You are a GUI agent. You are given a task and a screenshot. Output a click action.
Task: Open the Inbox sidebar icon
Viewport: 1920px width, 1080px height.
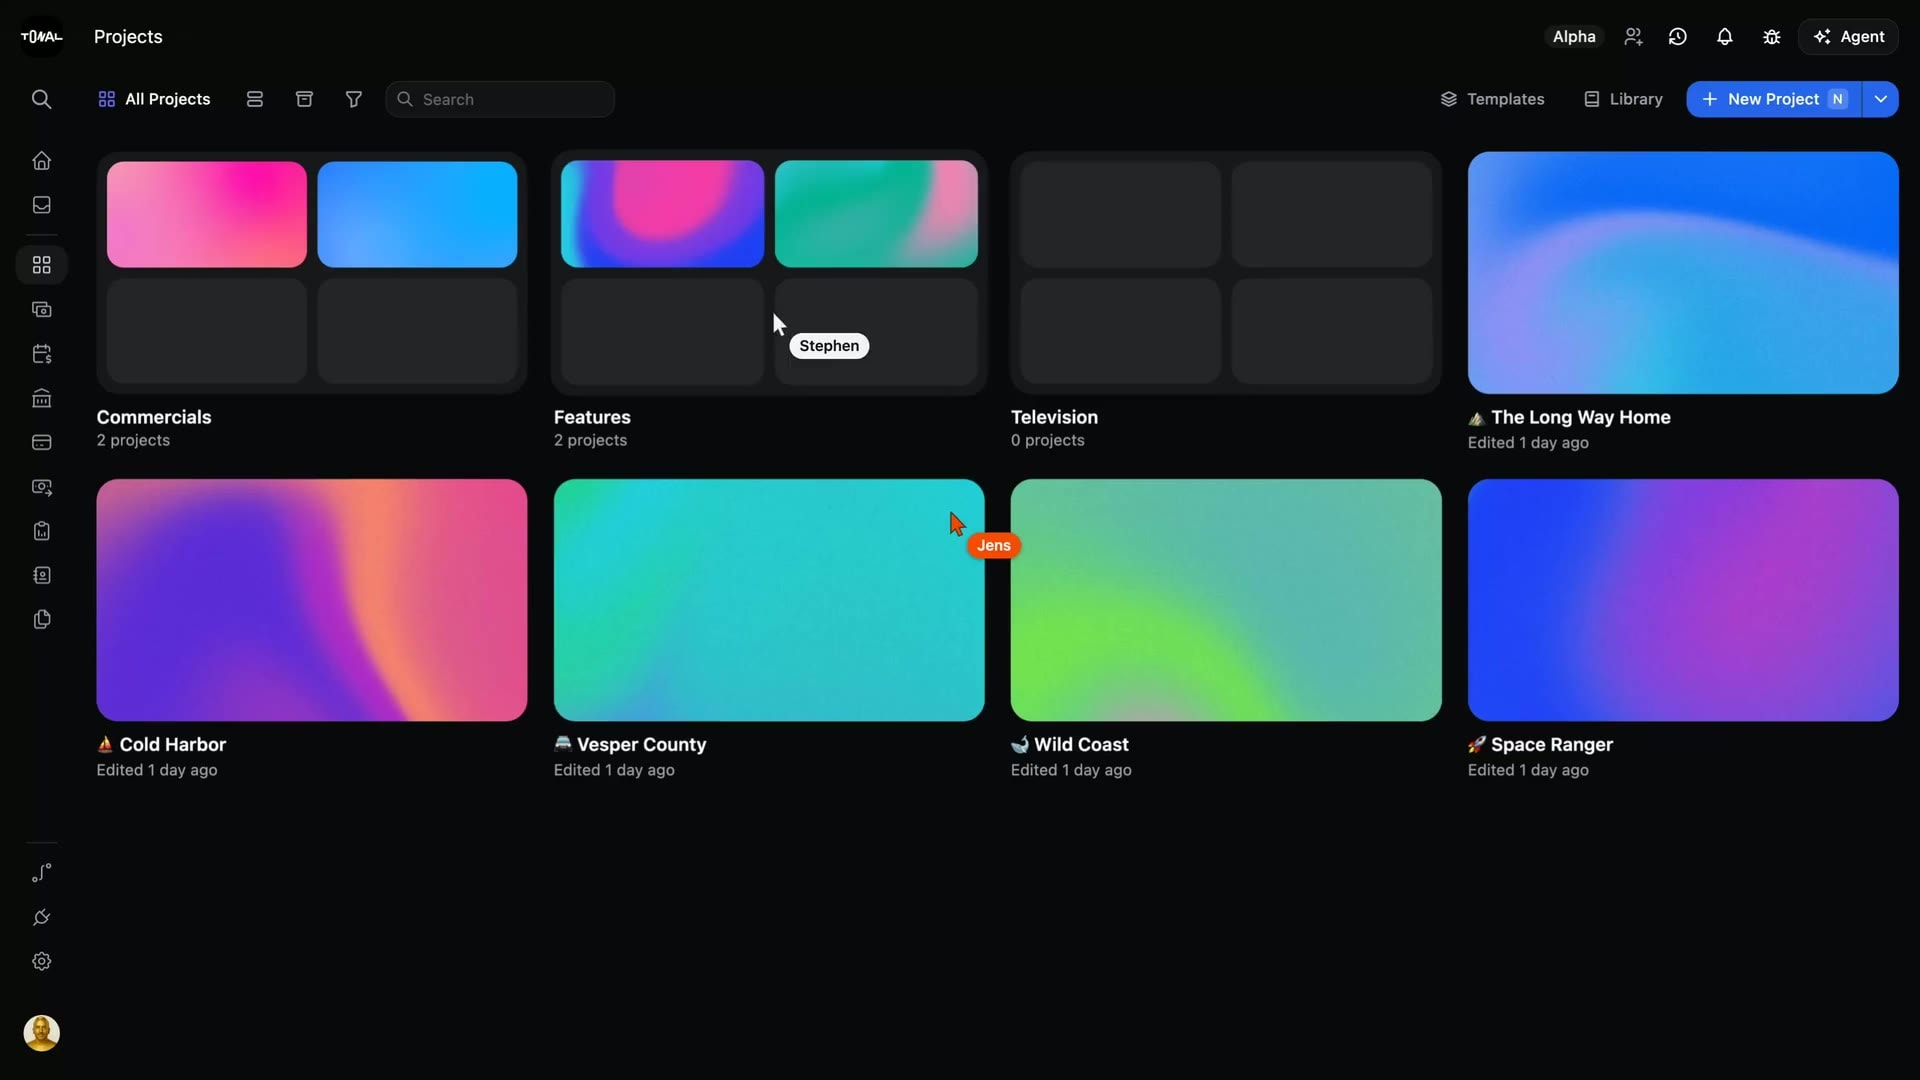pyautogui.click(x=41, y=205)
